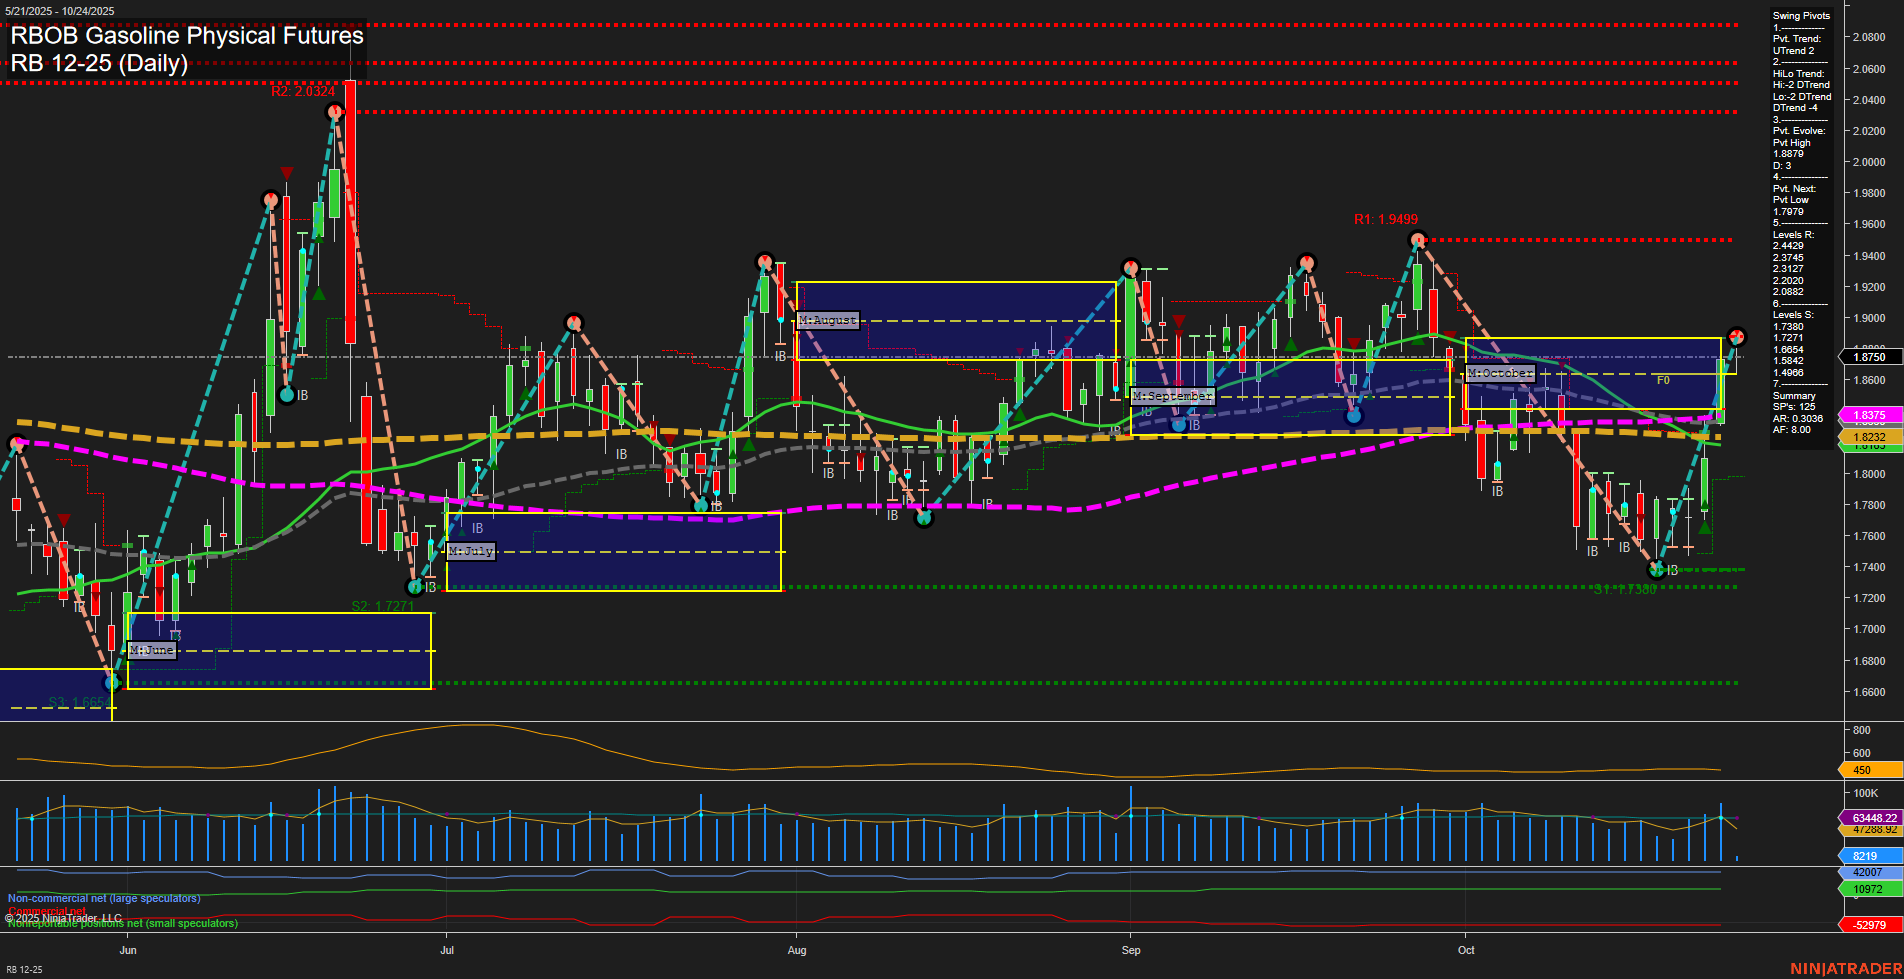The height and width of the screenshot is (979, 1904).
Task: Click the 2025 NinjaTrader LLC copyright text
Action: coord(63,917)
